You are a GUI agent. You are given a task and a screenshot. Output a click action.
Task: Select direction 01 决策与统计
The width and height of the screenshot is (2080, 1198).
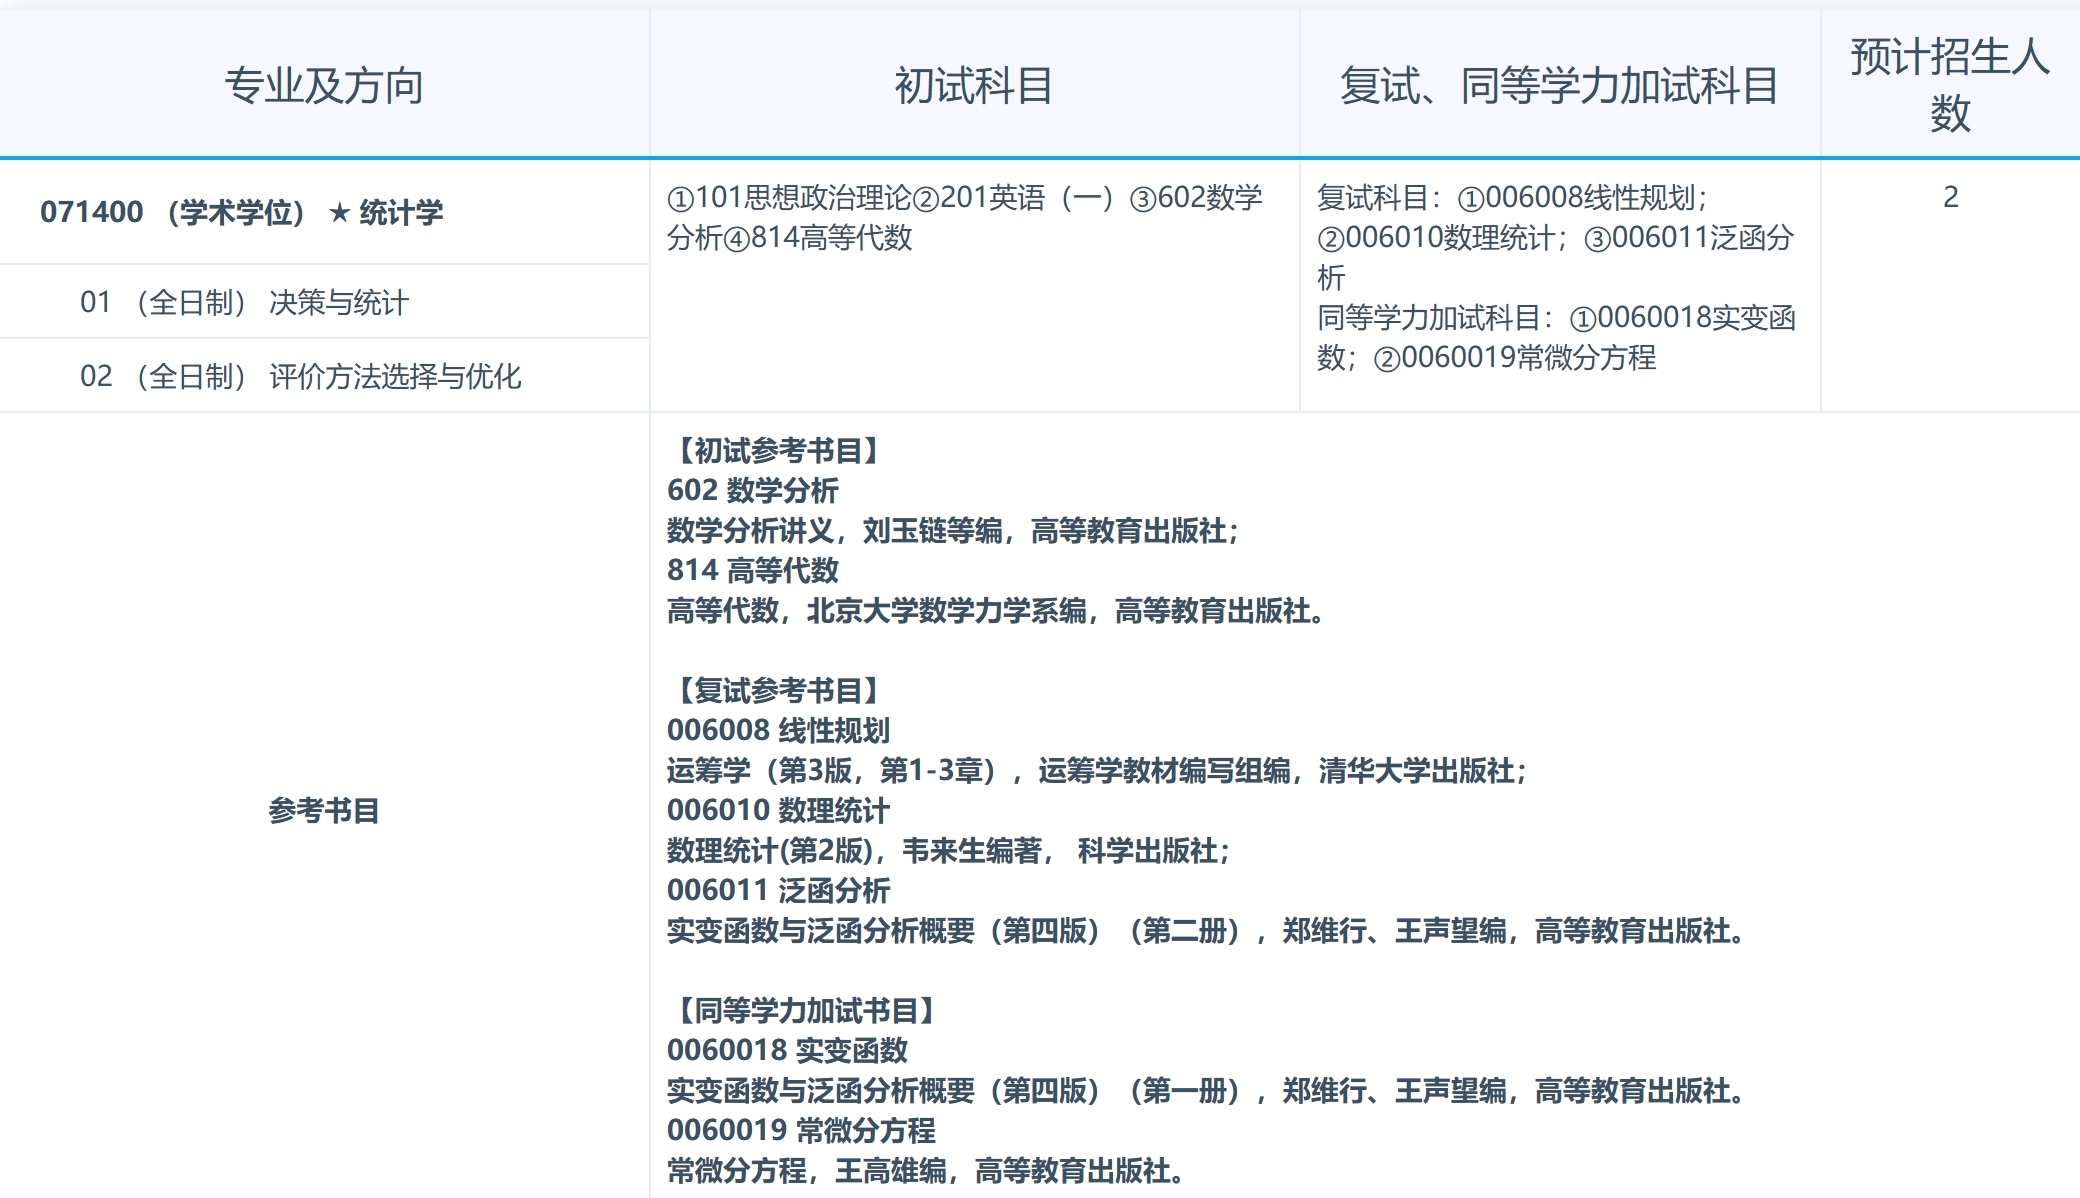click(x=244, y=301)
